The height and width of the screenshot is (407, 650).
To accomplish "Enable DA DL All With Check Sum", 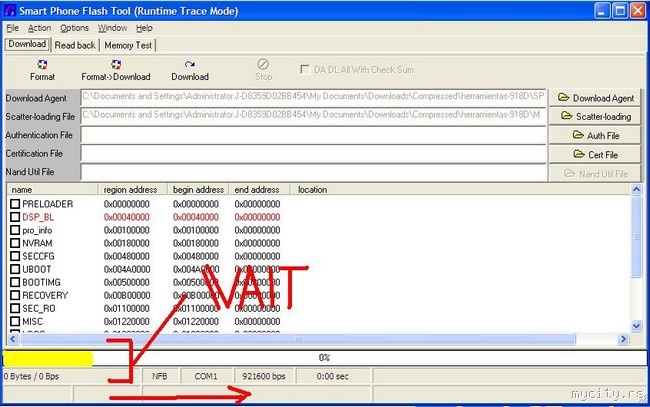I will (x=305, y=69).
